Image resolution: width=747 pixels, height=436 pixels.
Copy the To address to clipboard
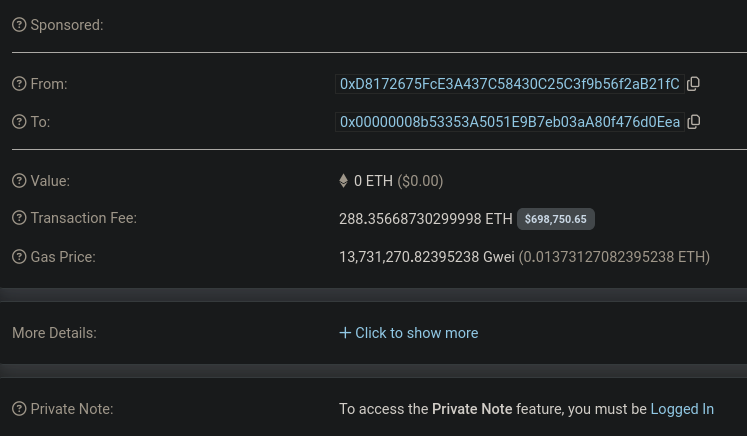click(x=694, y=122)
